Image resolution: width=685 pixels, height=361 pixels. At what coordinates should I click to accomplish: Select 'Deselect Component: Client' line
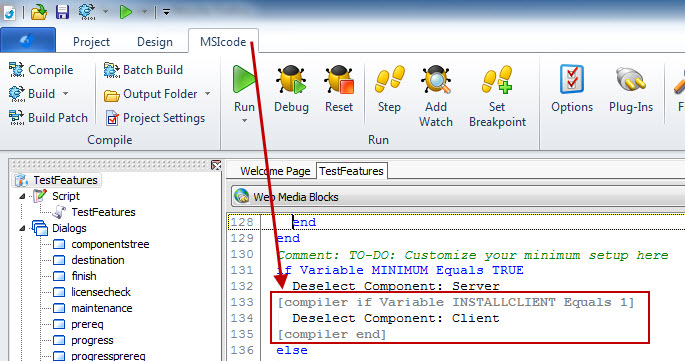(x=396, y=318)
